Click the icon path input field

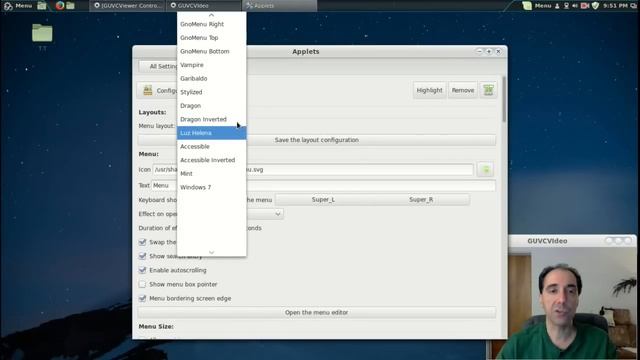(313, 170)
